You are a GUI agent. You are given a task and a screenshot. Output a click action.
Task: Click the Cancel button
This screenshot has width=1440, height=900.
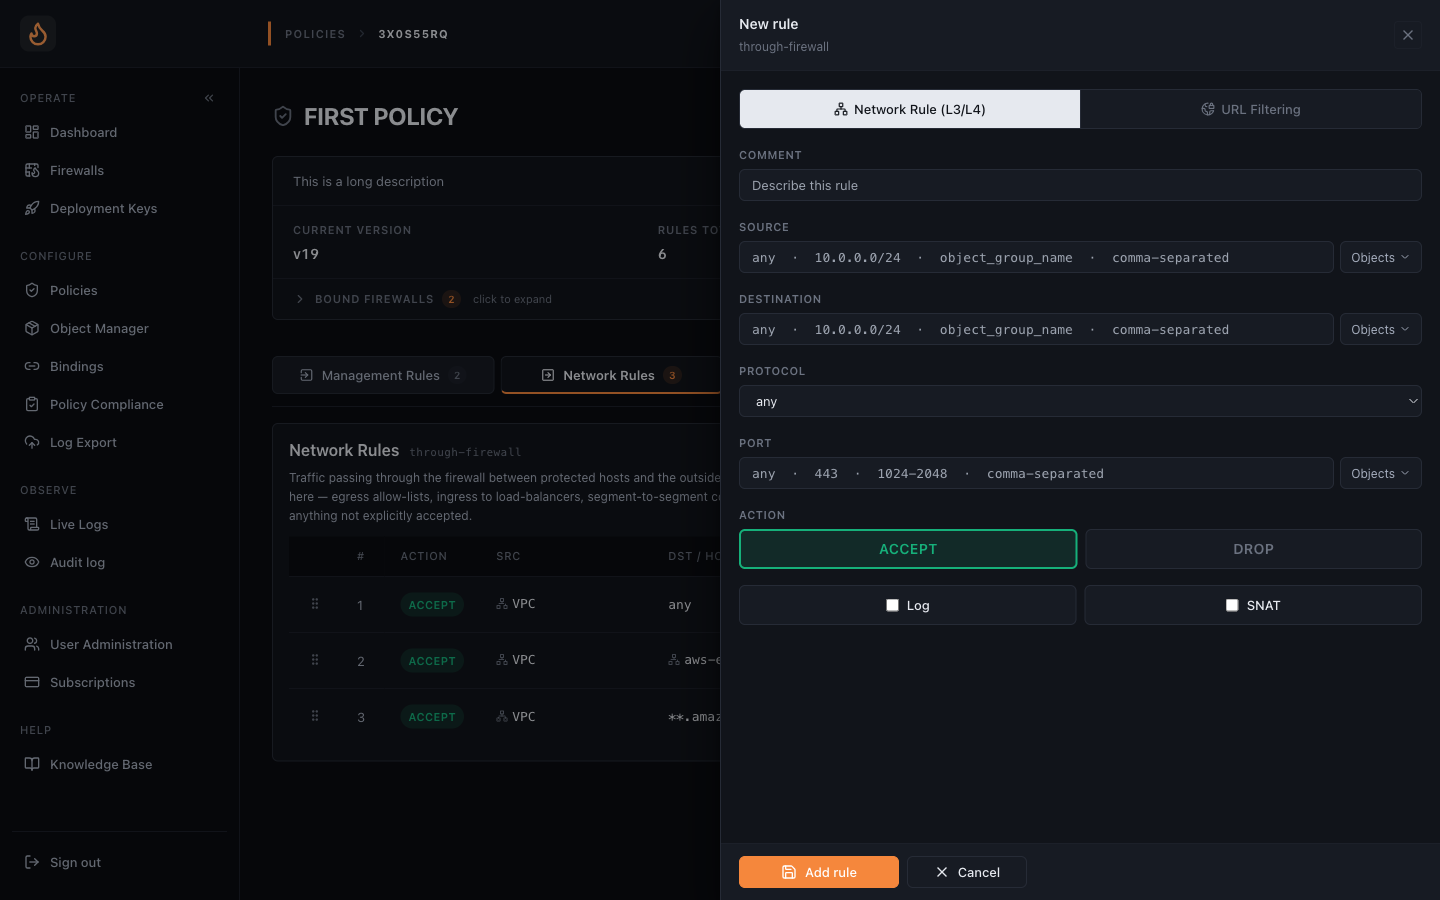[x=967, y=872]
